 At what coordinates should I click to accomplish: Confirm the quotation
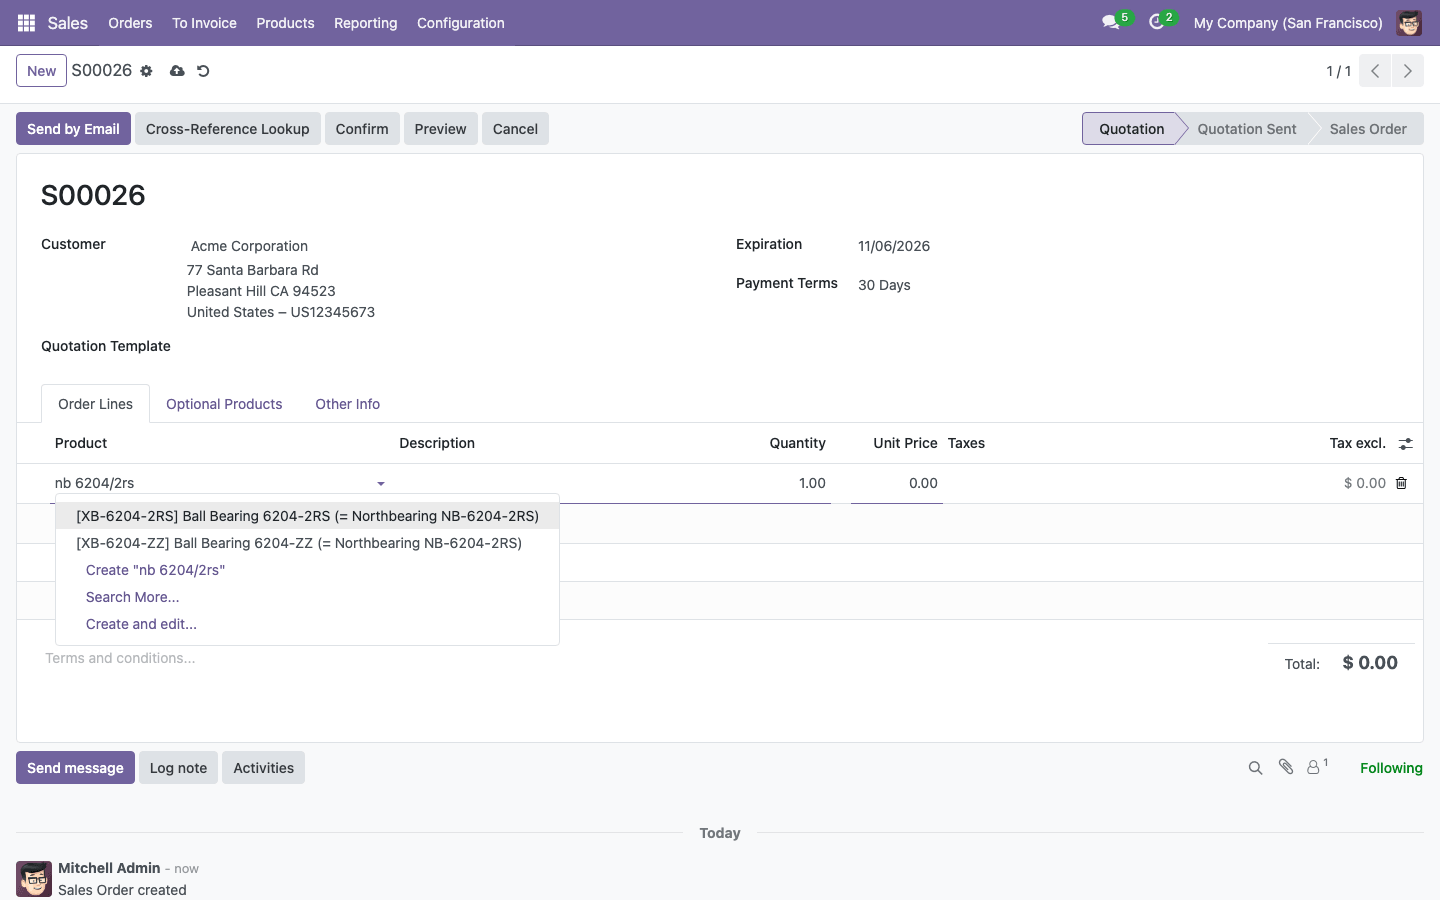362,129
